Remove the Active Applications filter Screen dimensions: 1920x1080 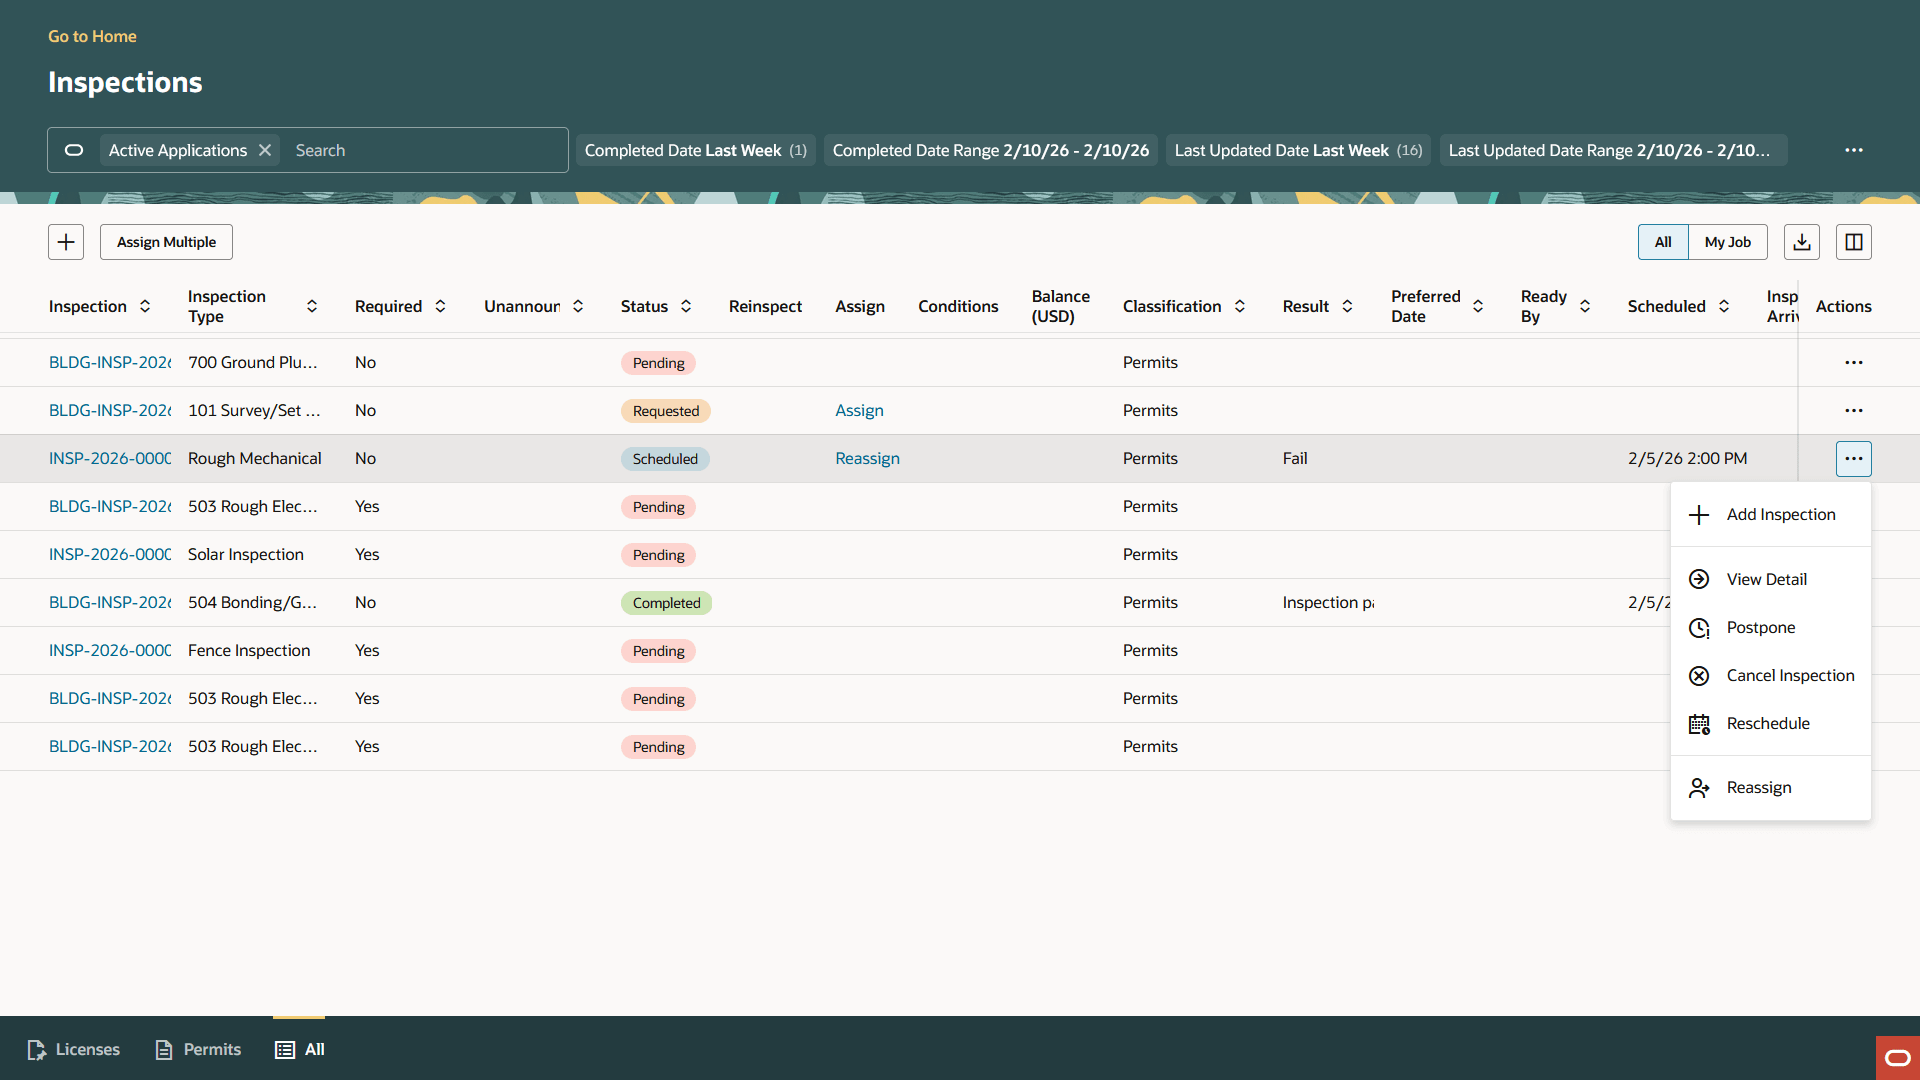point(264,149)
